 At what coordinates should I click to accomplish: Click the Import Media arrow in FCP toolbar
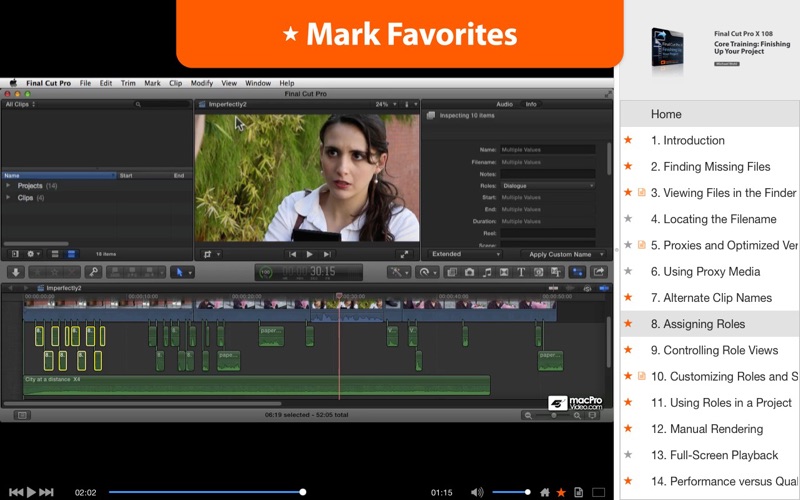[x=16, y=272]
